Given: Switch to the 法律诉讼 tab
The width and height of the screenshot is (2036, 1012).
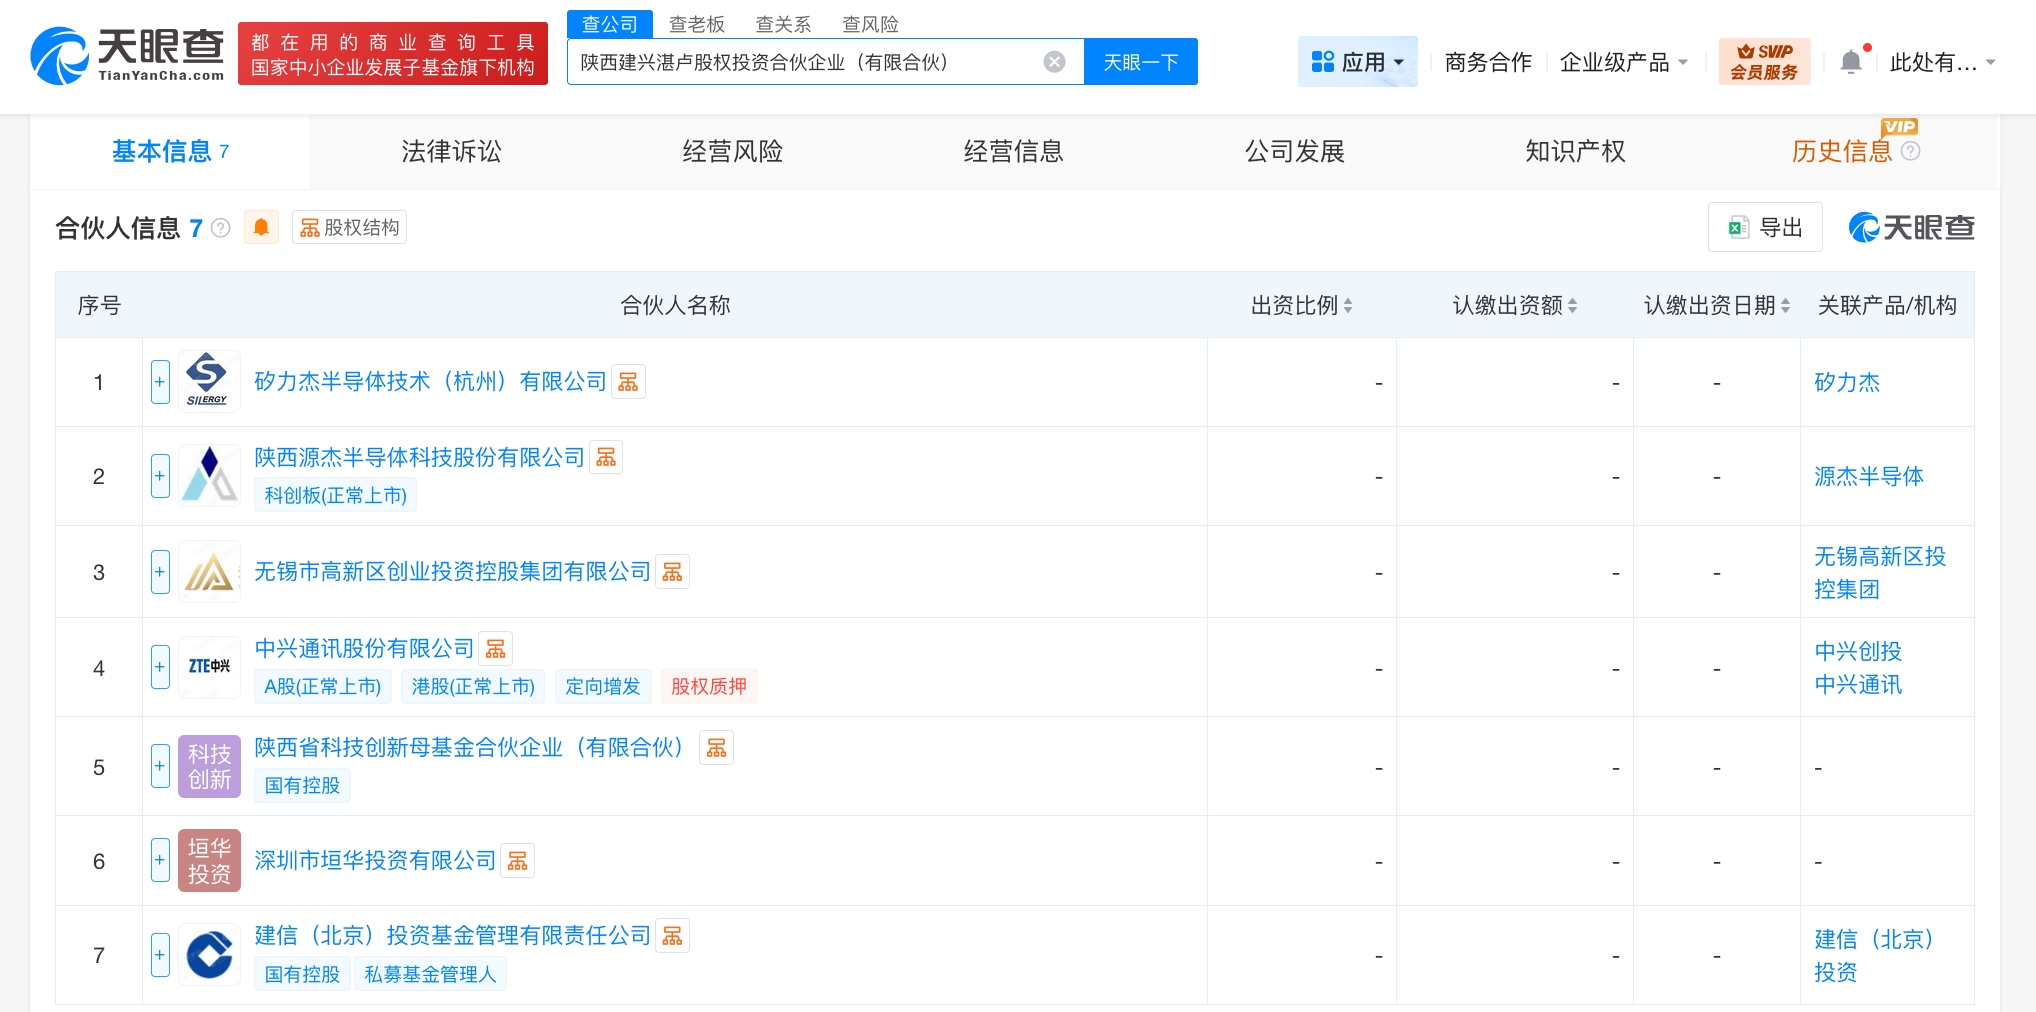Looking at the screenshot, I should tap(451, 151).
